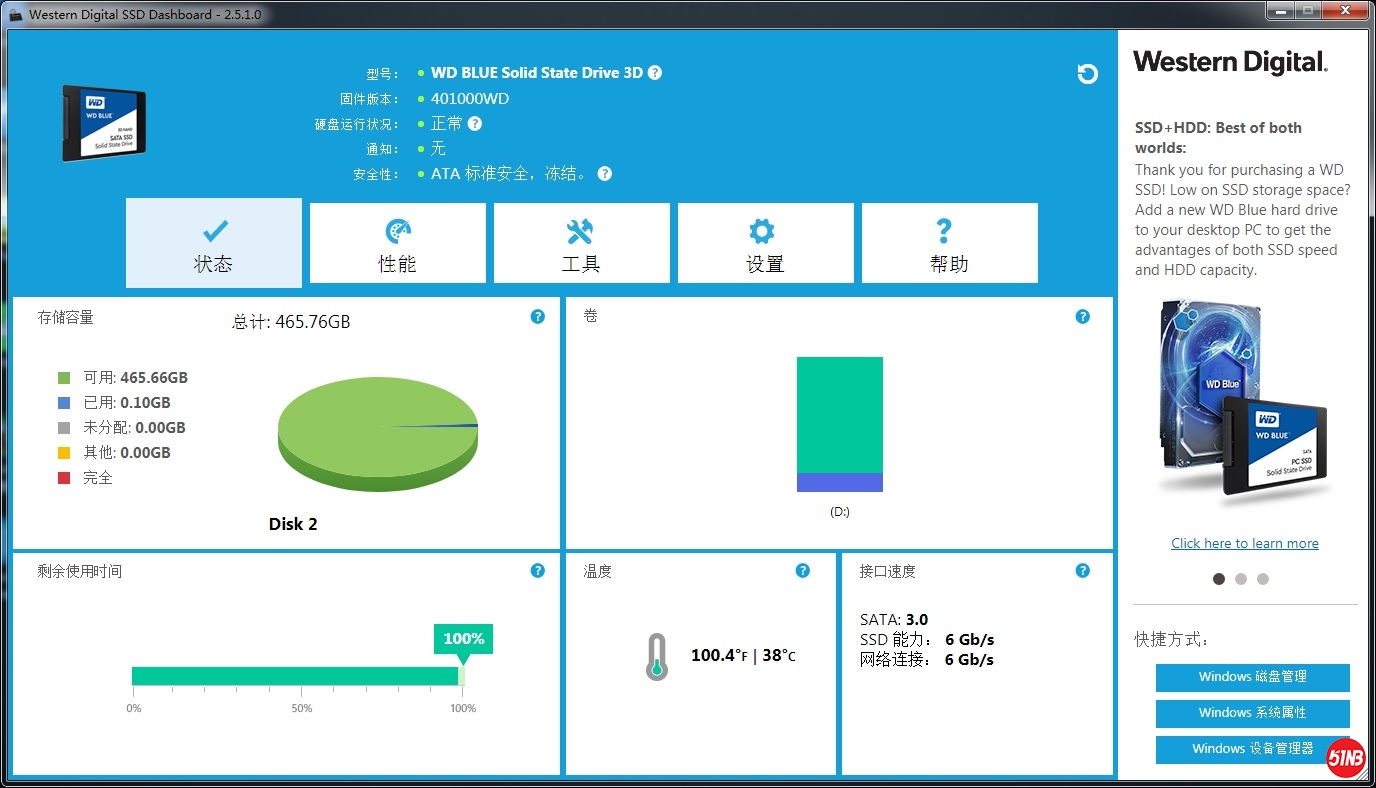This screenshot has width=1376, height=788.
Task: Click help icon beside ATA security status
Action: (604, 174)
